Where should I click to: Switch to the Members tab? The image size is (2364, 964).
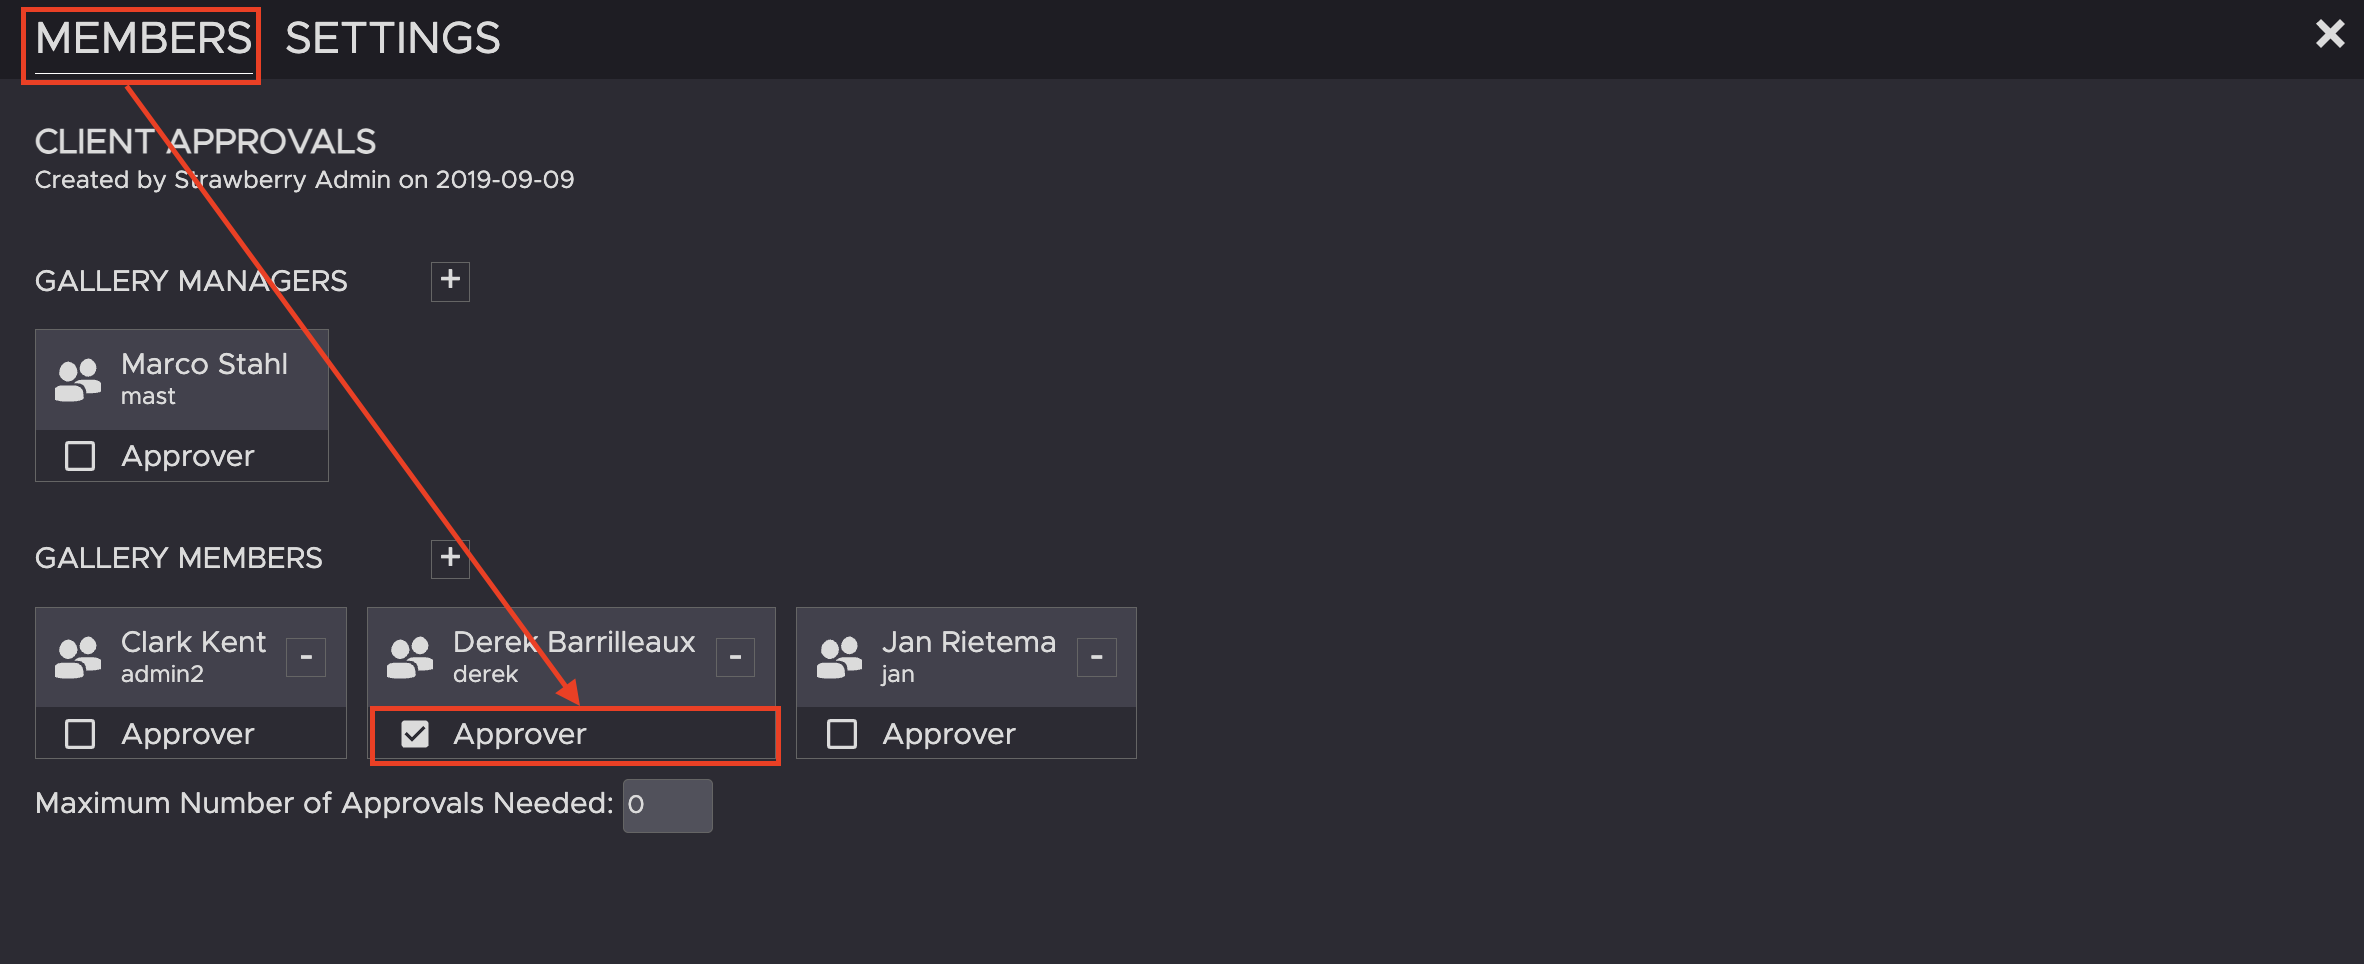[x=143, y=40]
